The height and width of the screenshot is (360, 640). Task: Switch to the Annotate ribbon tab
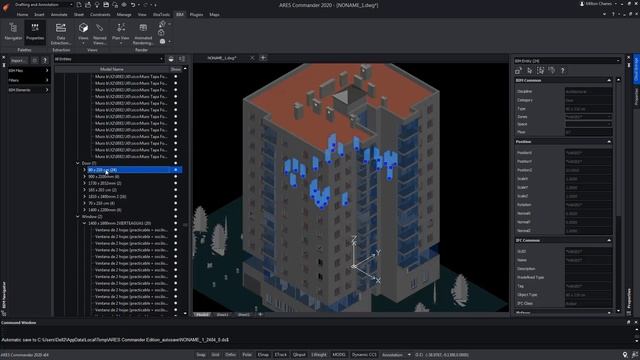coord(59,15)
